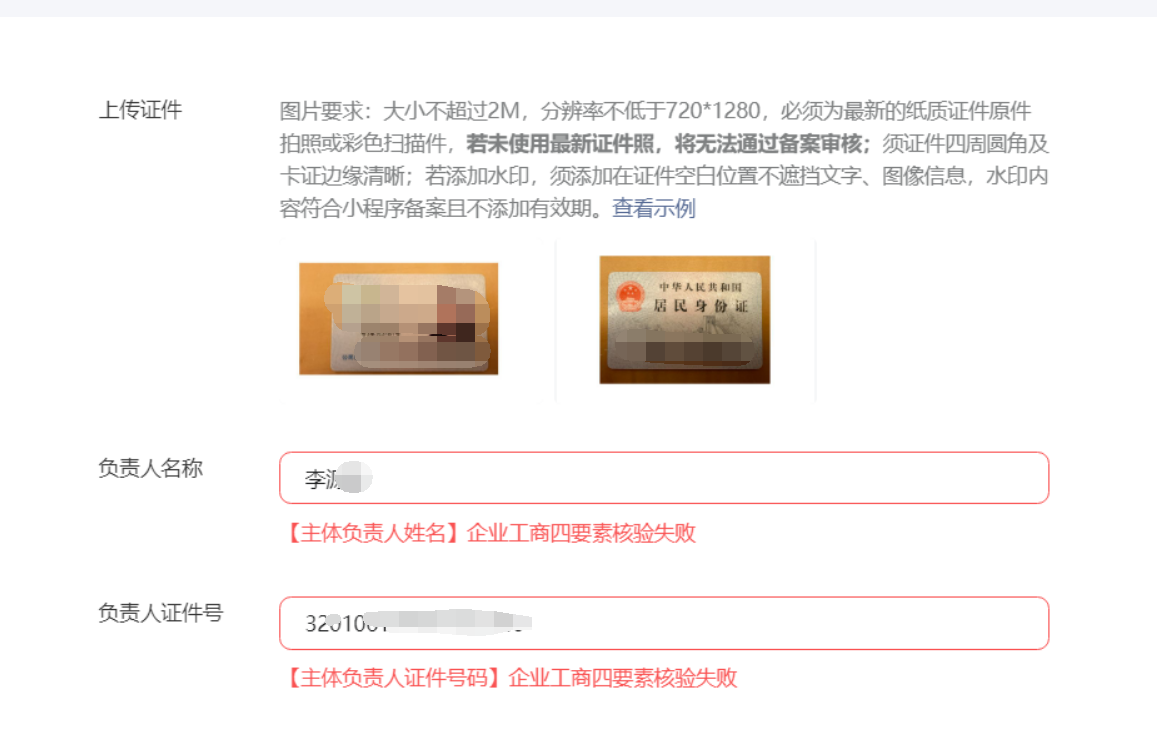Click the 负责人证件号 field label
Screen dimensions: 1157x751
click(x=161, y=612)
